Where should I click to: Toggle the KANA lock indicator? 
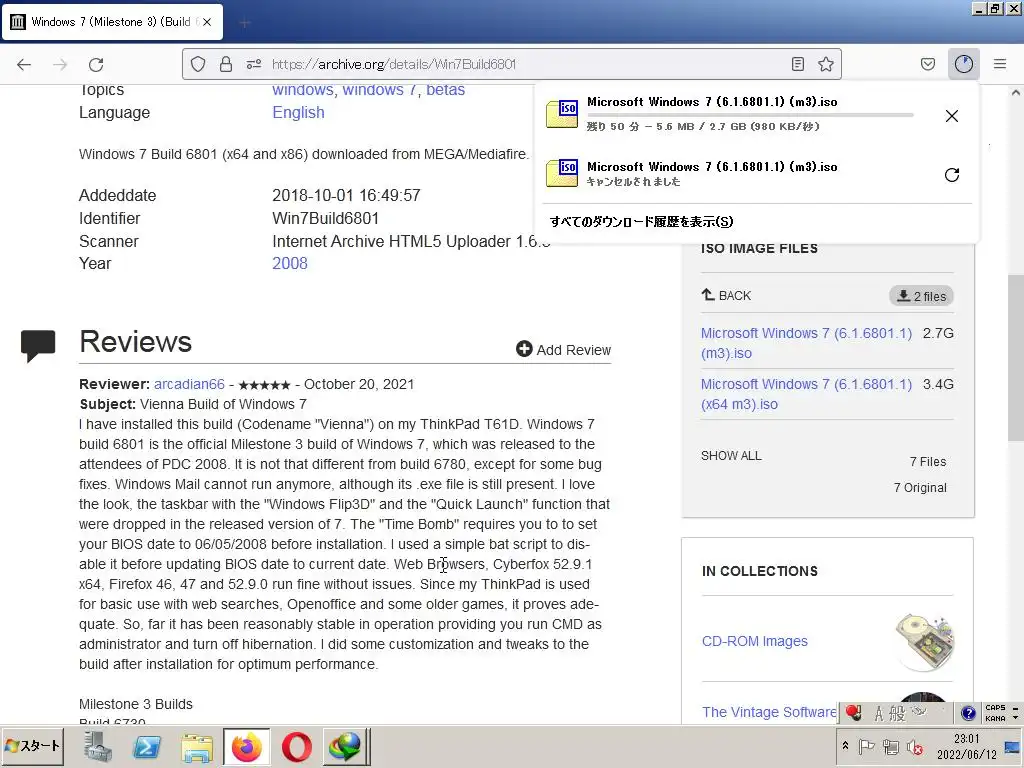click(x=995, y=718)
